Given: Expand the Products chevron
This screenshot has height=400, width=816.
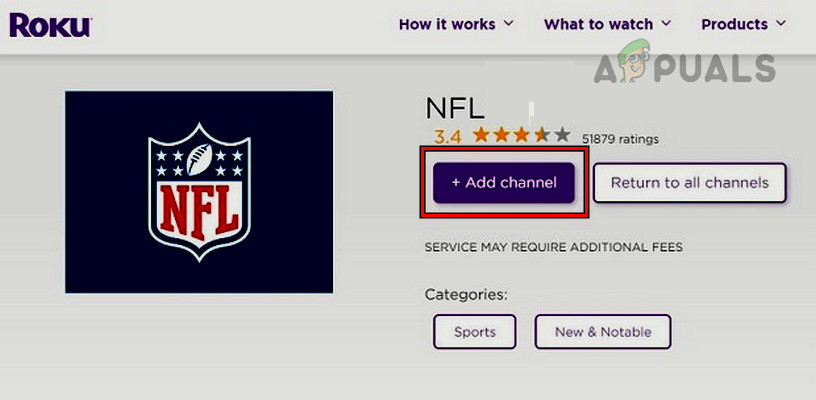Looking at the screenshot, I should pyautogui.click(x=781, y=23).
